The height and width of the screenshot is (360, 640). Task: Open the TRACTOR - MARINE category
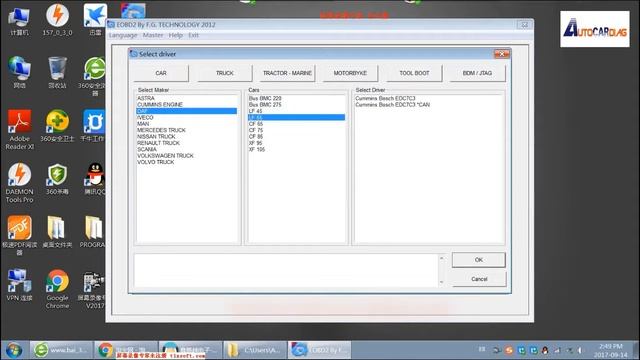(287, 73)
